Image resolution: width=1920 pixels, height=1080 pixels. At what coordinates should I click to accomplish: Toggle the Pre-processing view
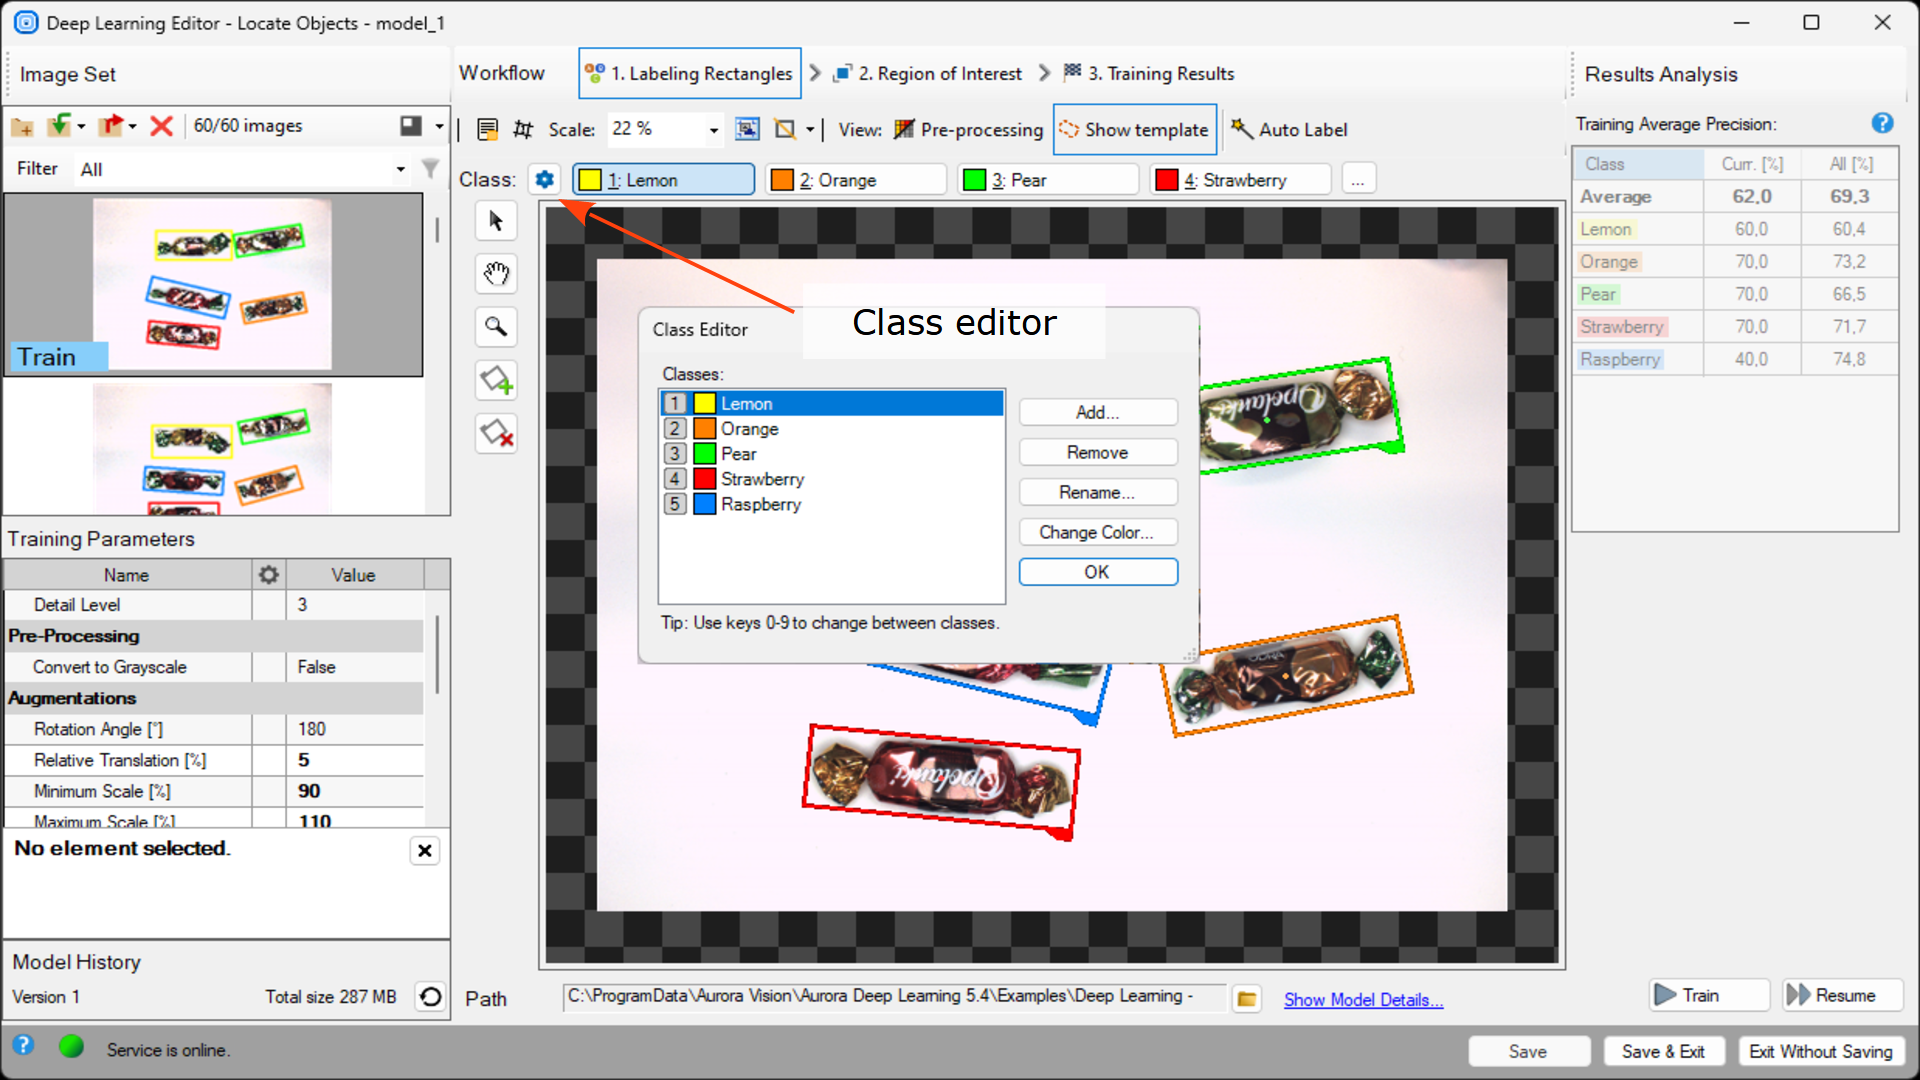968,130
